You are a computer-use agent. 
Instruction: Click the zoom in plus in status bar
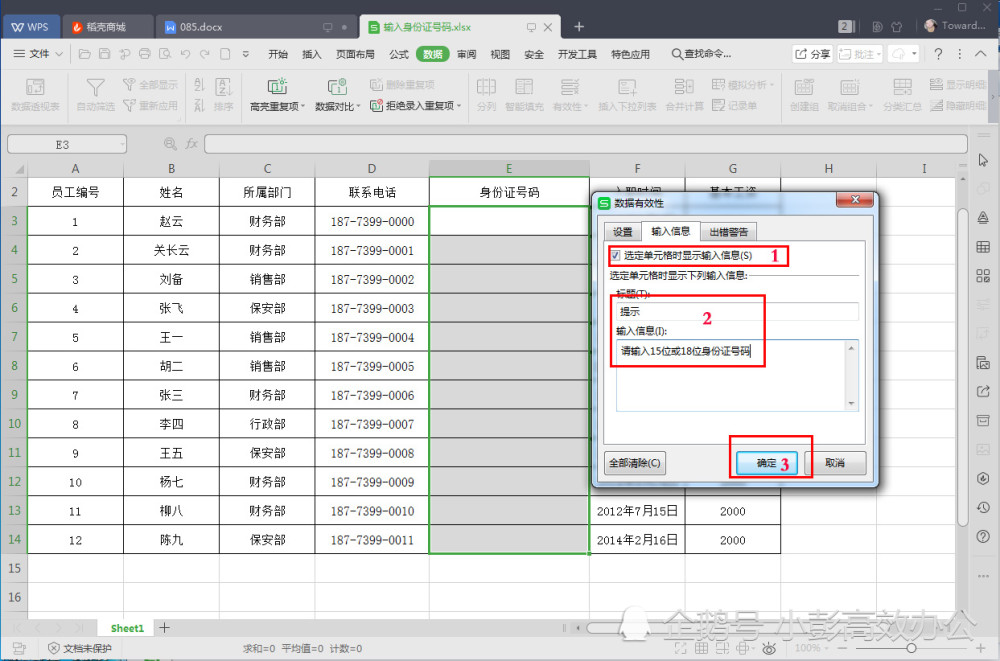pyautogui.click(x=980, y=648)
